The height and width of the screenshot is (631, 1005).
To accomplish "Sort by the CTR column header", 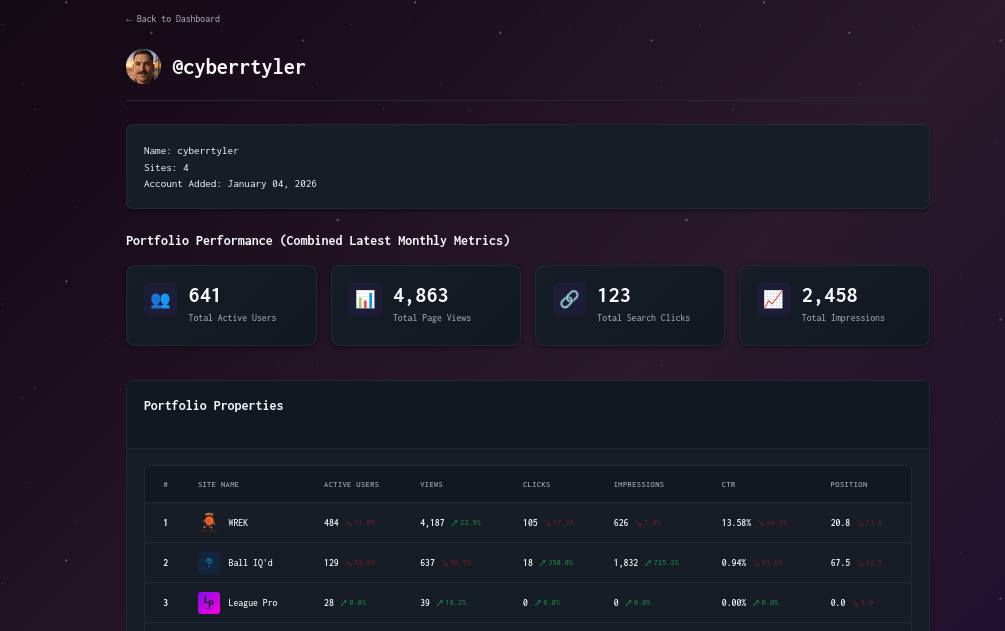I will [728, 484].
